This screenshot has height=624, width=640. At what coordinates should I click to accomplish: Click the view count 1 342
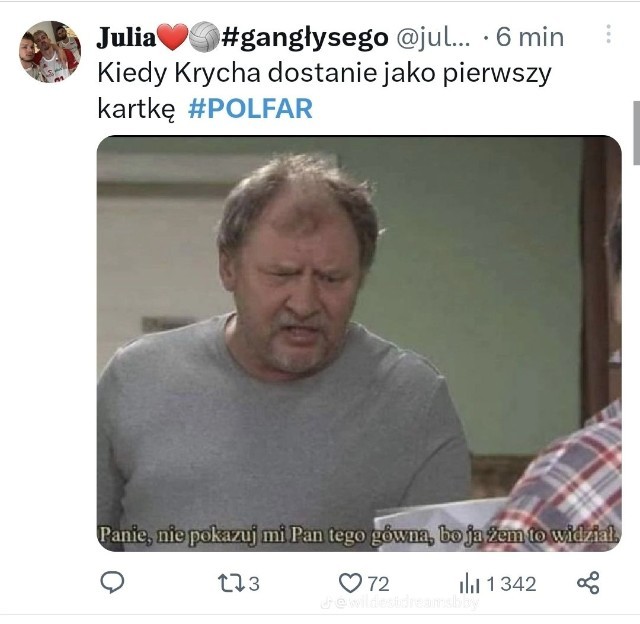pos(511,584)
